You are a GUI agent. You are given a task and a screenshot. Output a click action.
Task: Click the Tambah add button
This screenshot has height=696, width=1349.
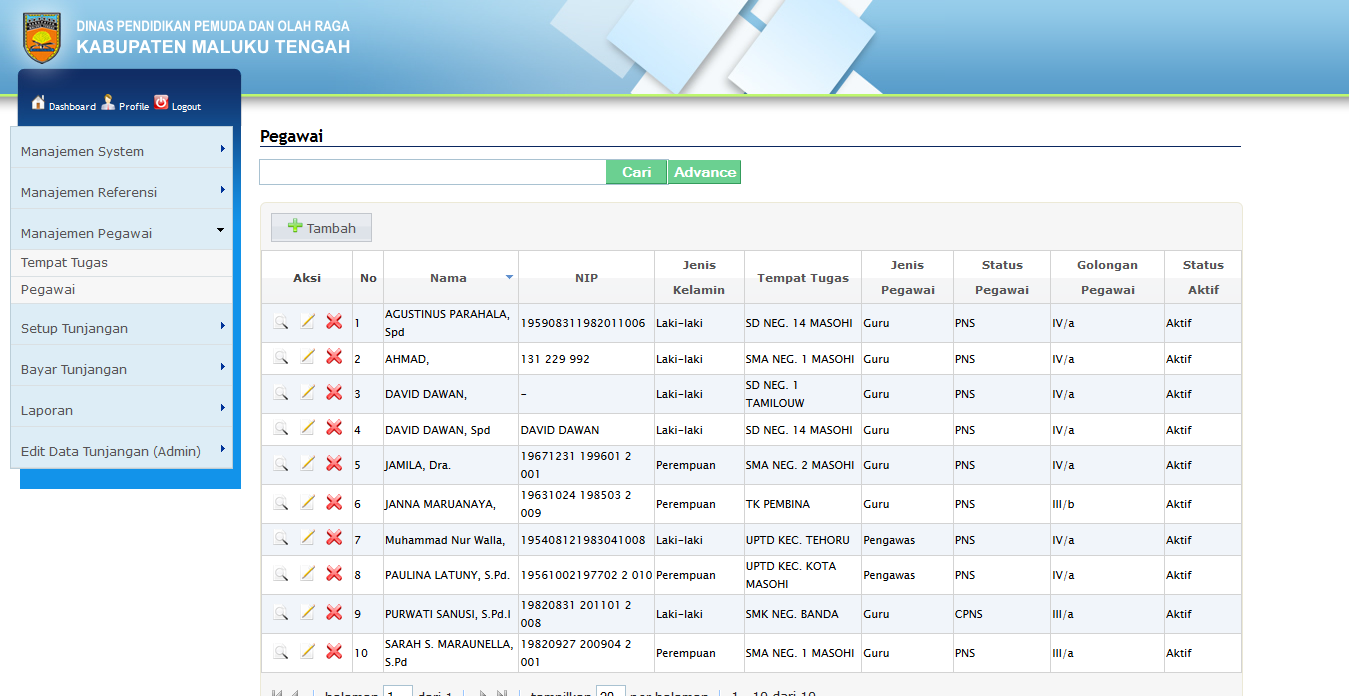tap(321, 228)
